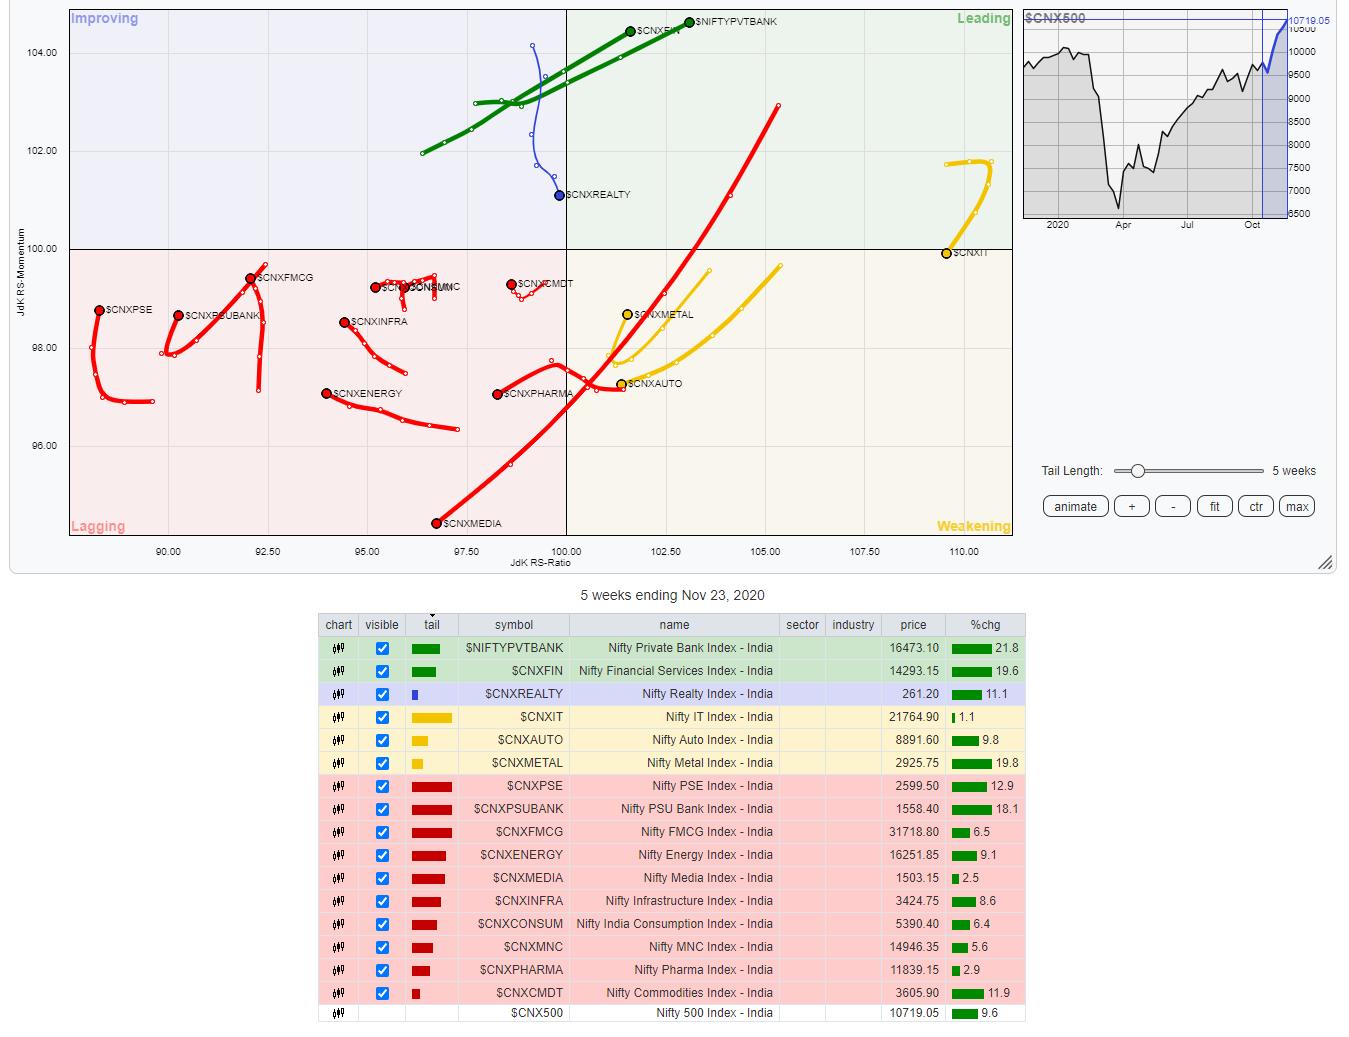This screenshot has width=1349, height=1037.
Task: Click the symbol column header
Action: click(x=514, y=625)
